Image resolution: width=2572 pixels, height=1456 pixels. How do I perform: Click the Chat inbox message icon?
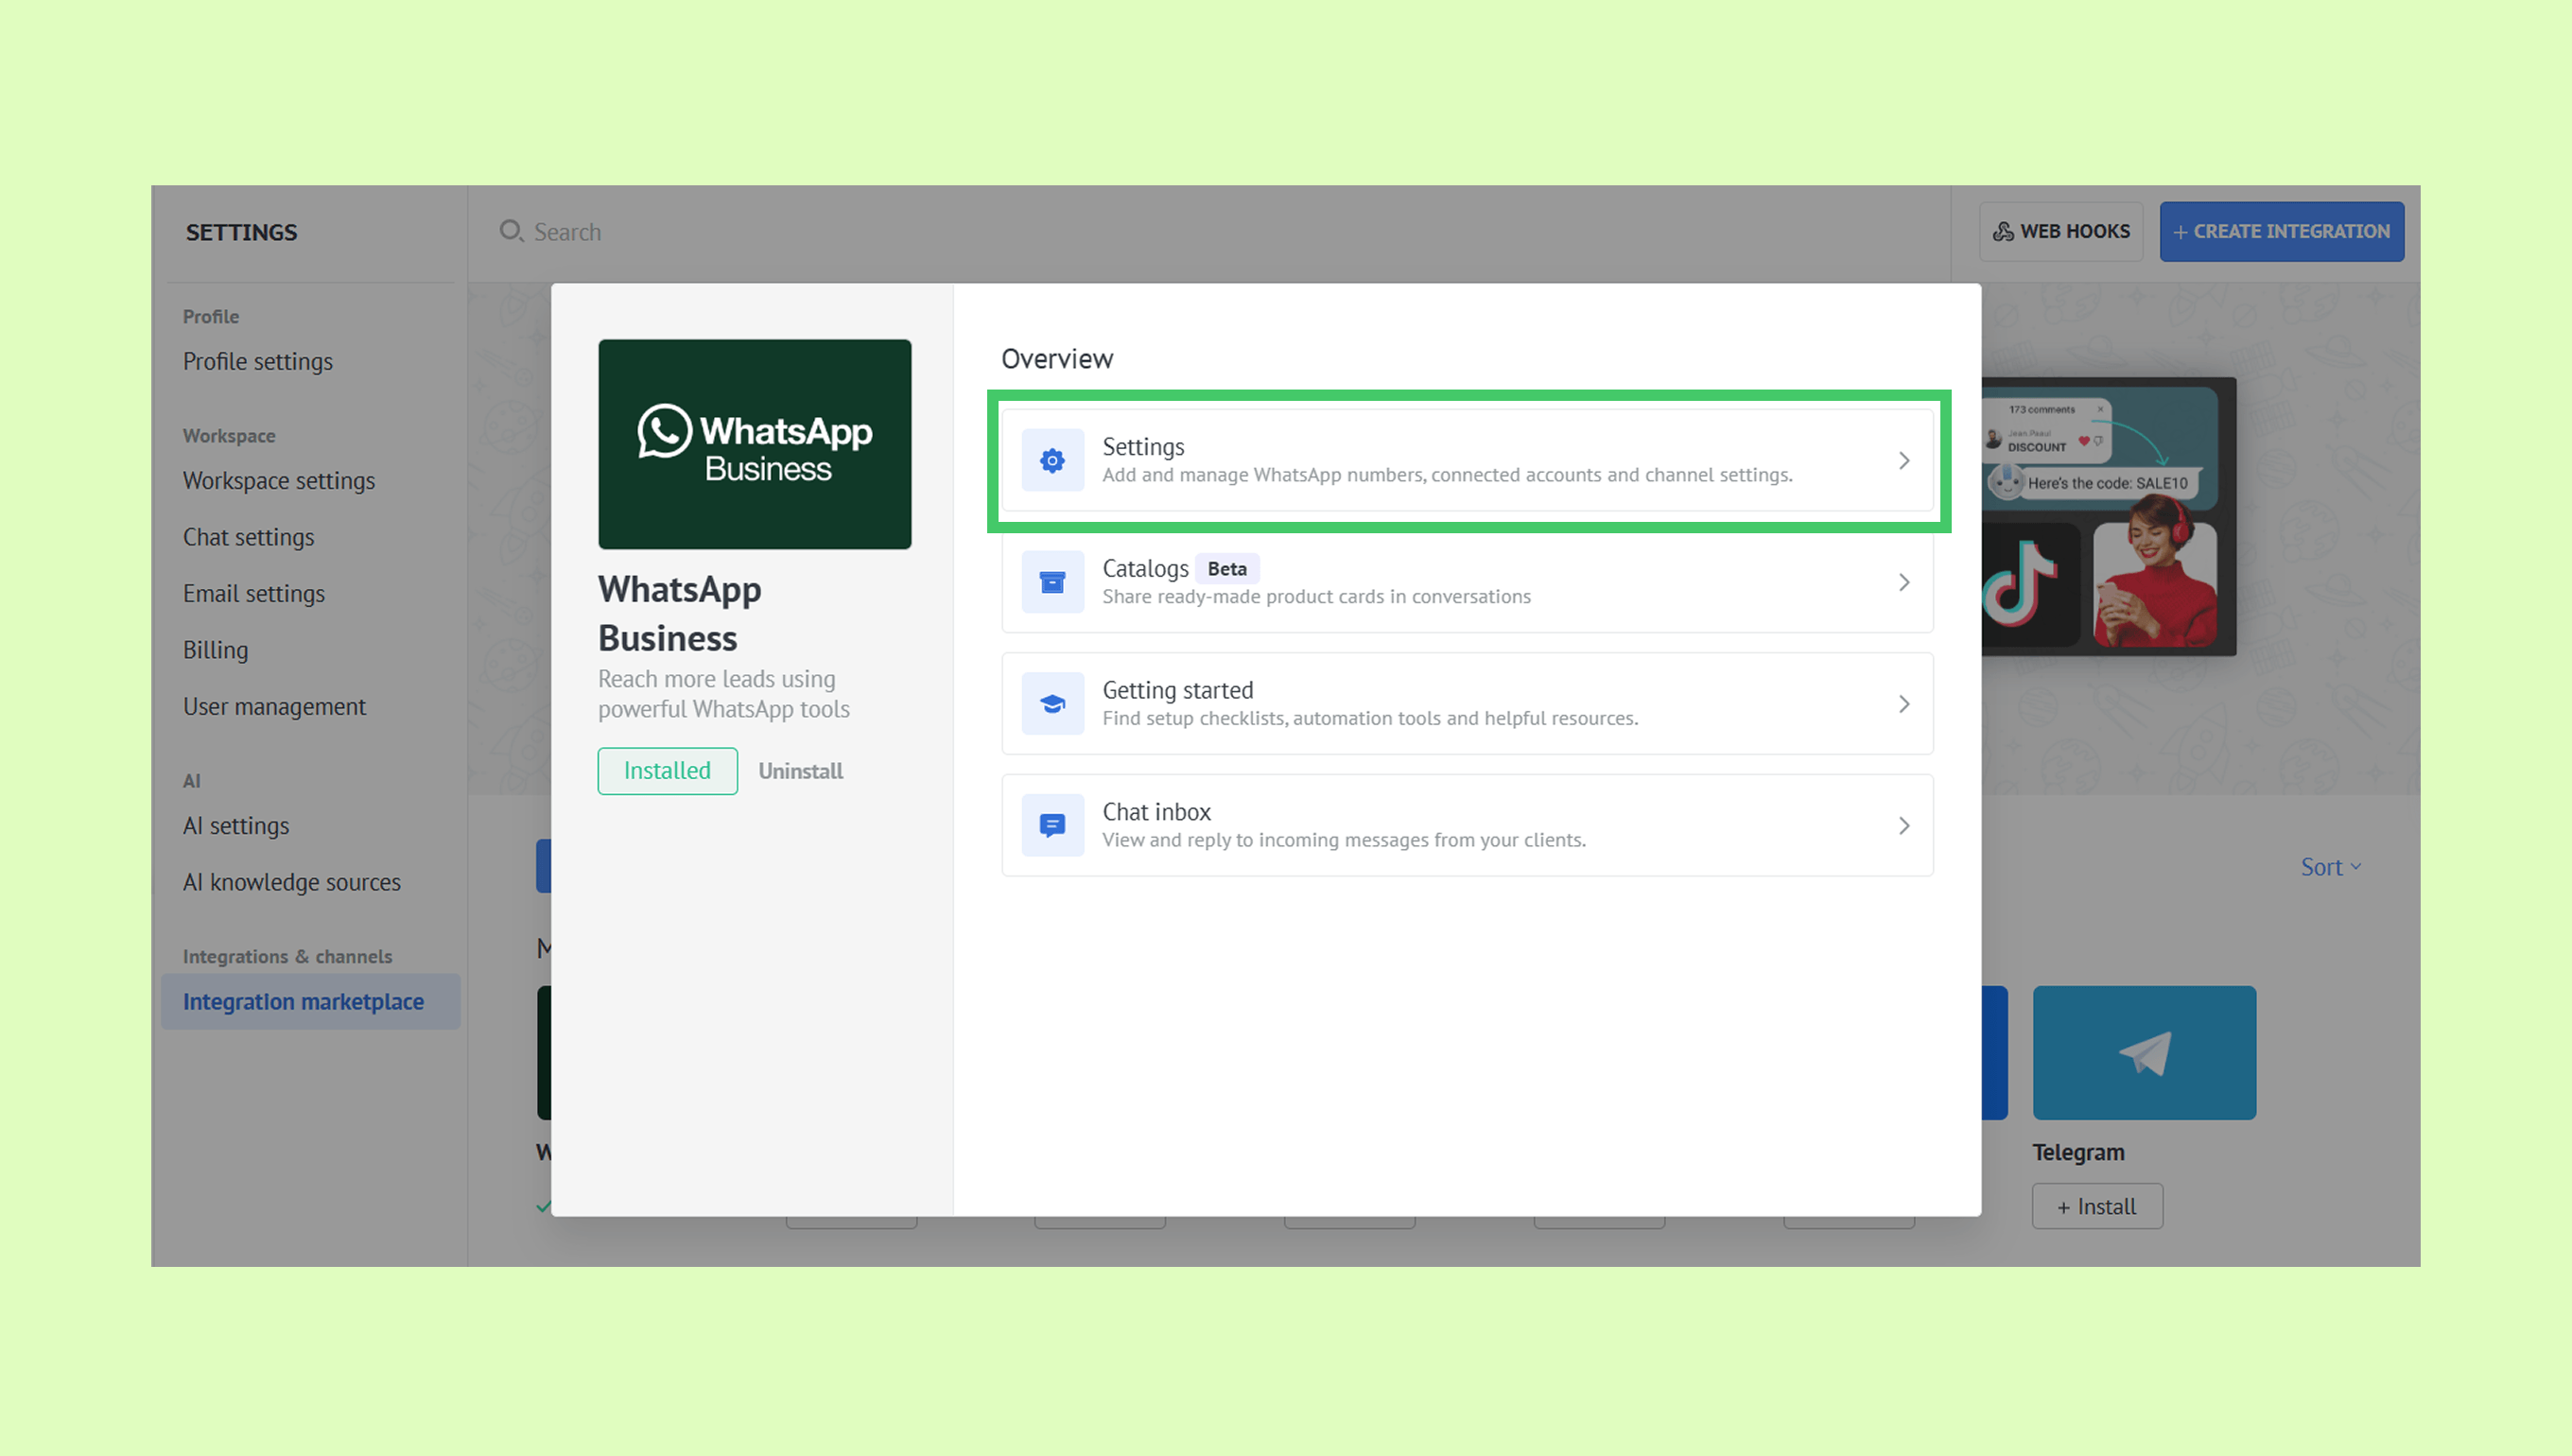(x=1052, y=825)
